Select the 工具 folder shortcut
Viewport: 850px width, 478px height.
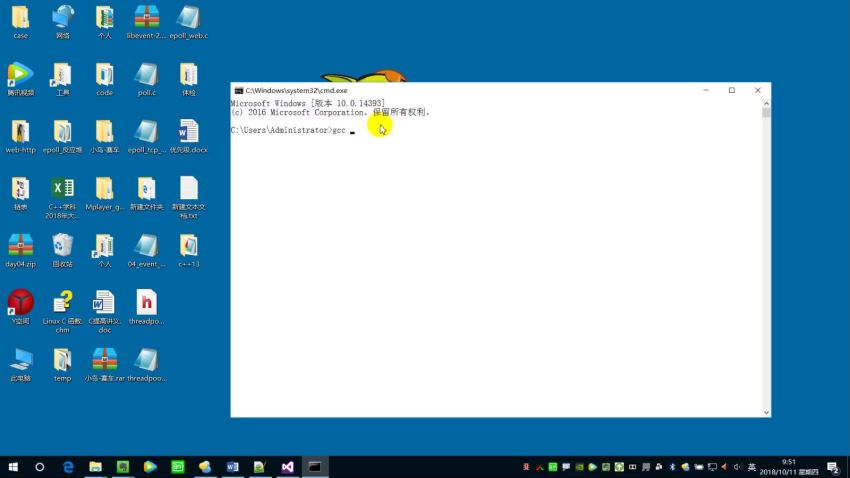tap(62, 79)
